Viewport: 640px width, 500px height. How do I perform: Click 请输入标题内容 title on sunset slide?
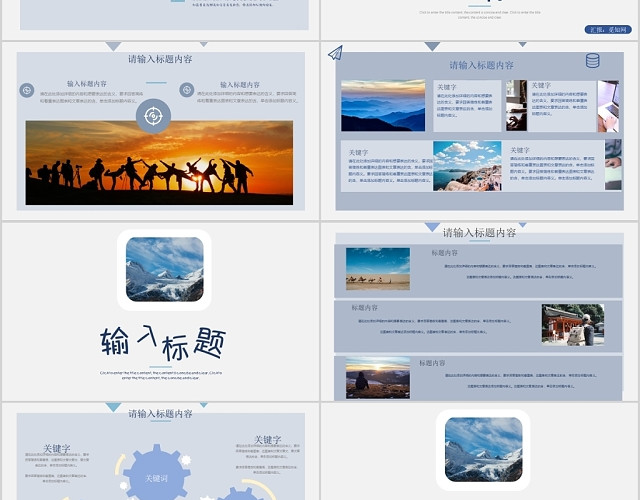pos(160,59)
